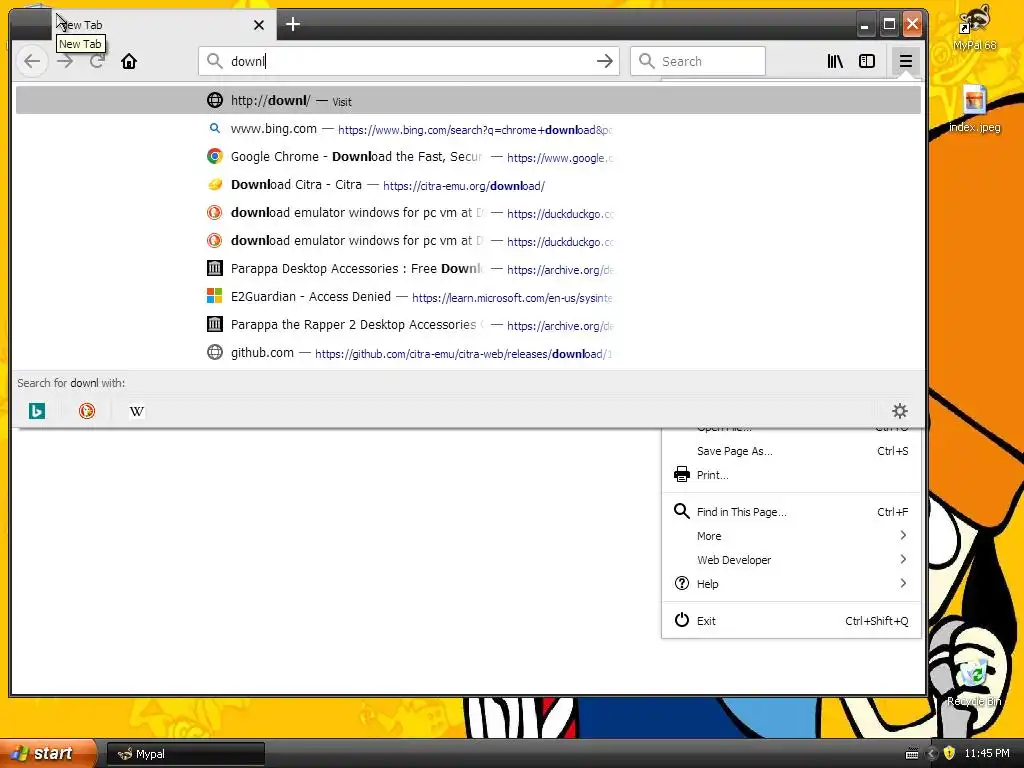1024x768 pixels.
Task: Click the Mypal taskbar button
Action: [185, 754]
